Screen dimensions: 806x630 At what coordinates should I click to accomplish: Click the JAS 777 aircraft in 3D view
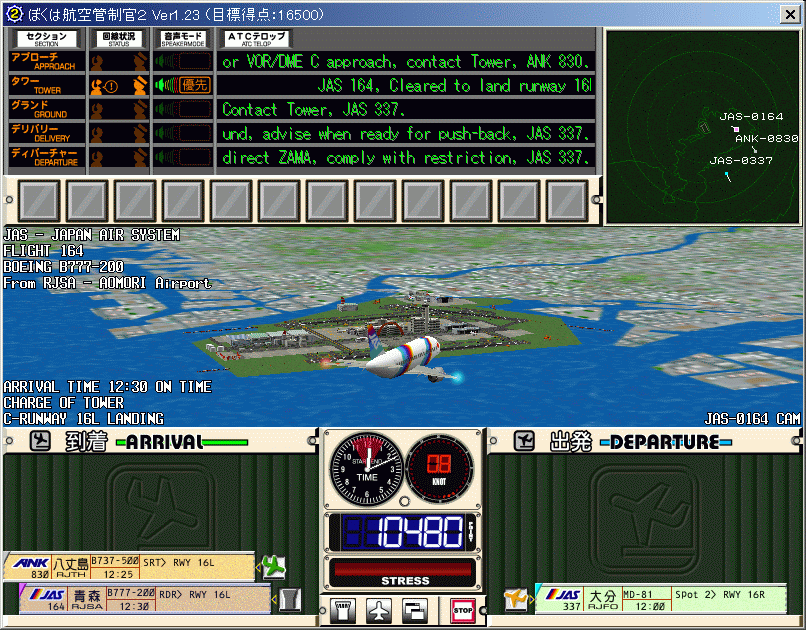coord(402,358)
